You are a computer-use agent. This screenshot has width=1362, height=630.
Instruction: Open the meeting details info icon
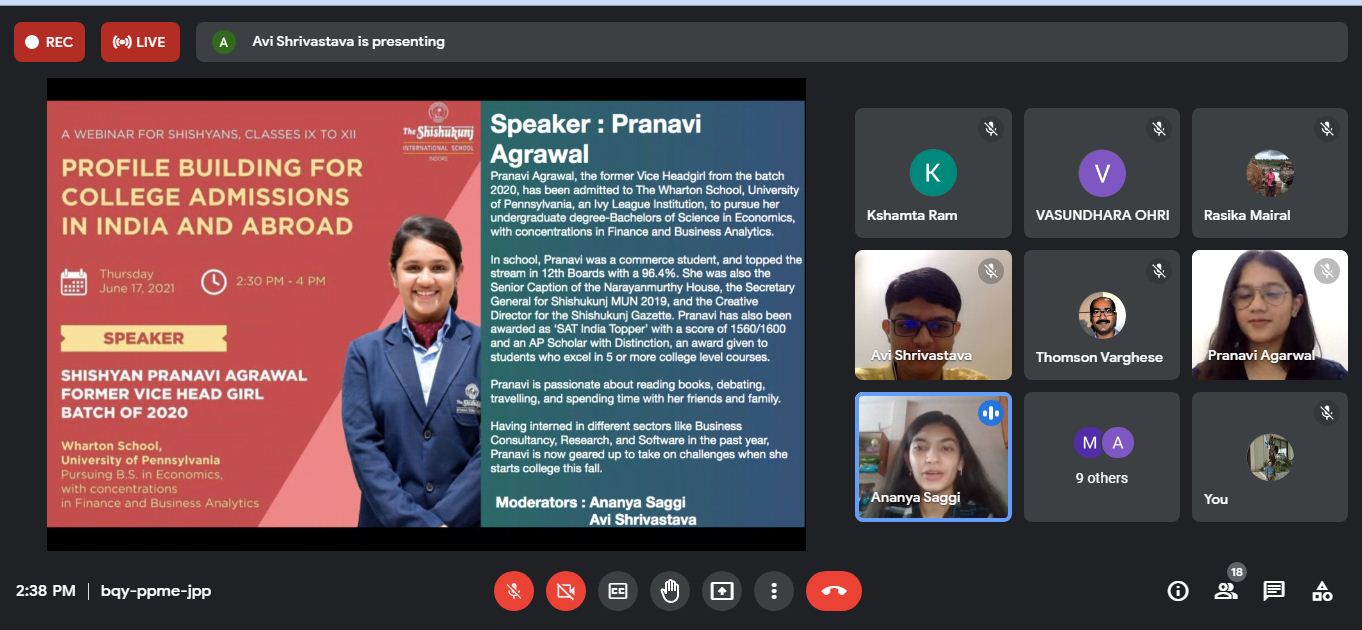1178,591
